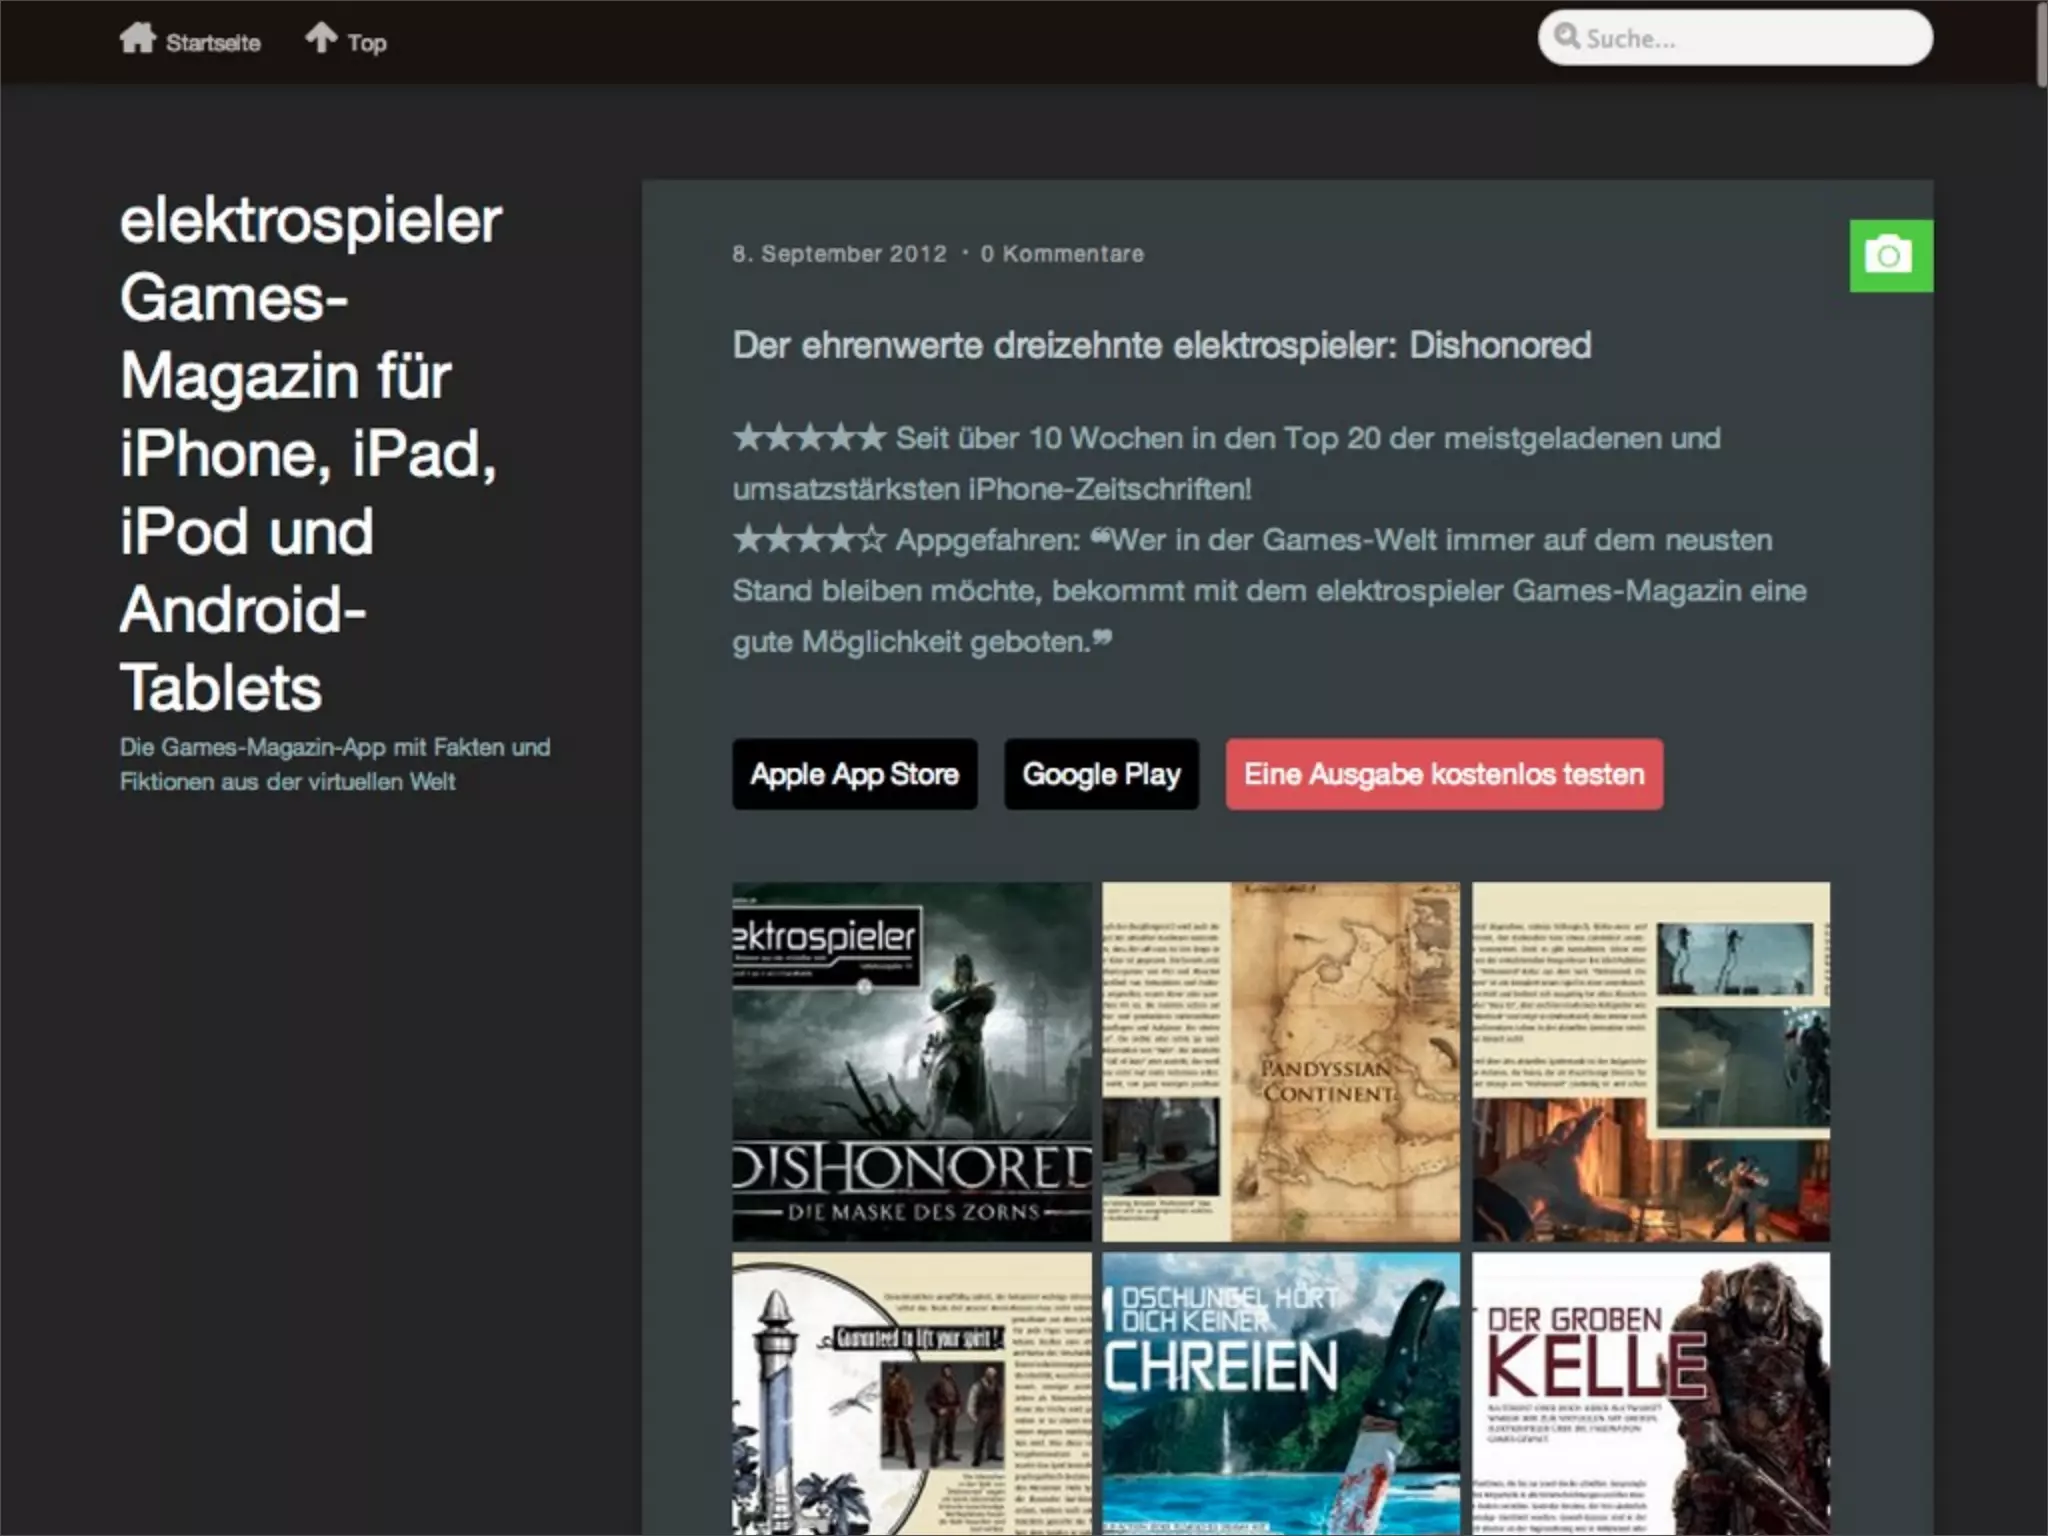The height and width of the screenshot is (1536, 2048).
Task: Open the Pandyssian Continent map thumbnail
Action: [x=1281, y=1061]
